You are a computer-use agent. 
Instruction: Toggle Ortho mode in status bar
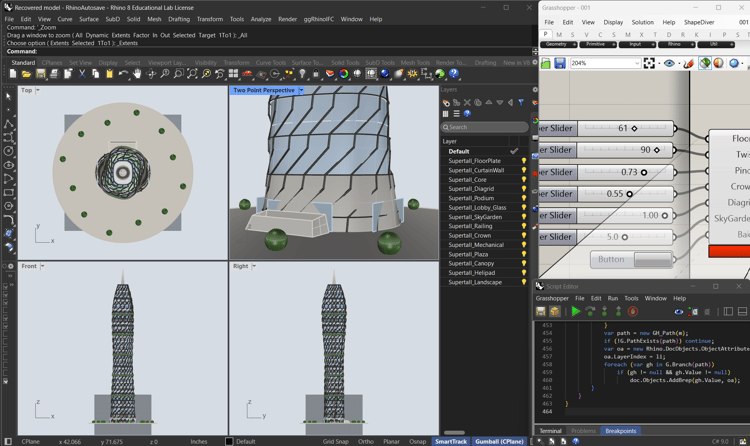(366, 441)
